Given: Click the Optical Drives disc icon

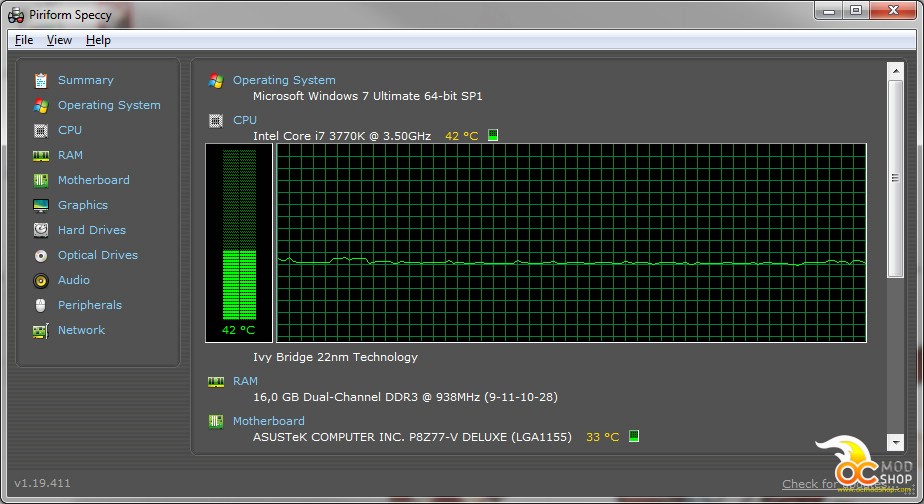Looking at the screenshot, I should [x=41, y=256].
